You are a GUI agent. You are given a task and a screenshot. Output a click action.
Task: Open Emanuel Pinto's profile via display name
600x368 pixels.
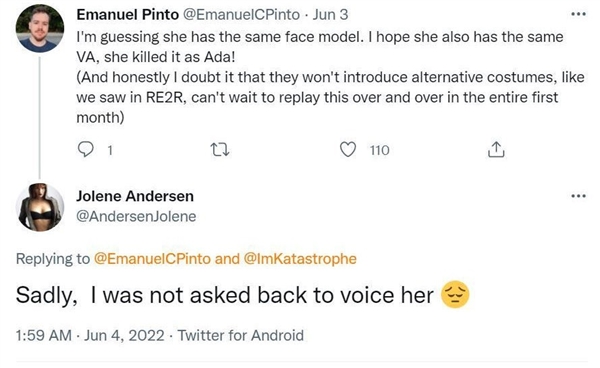(127, 15)
